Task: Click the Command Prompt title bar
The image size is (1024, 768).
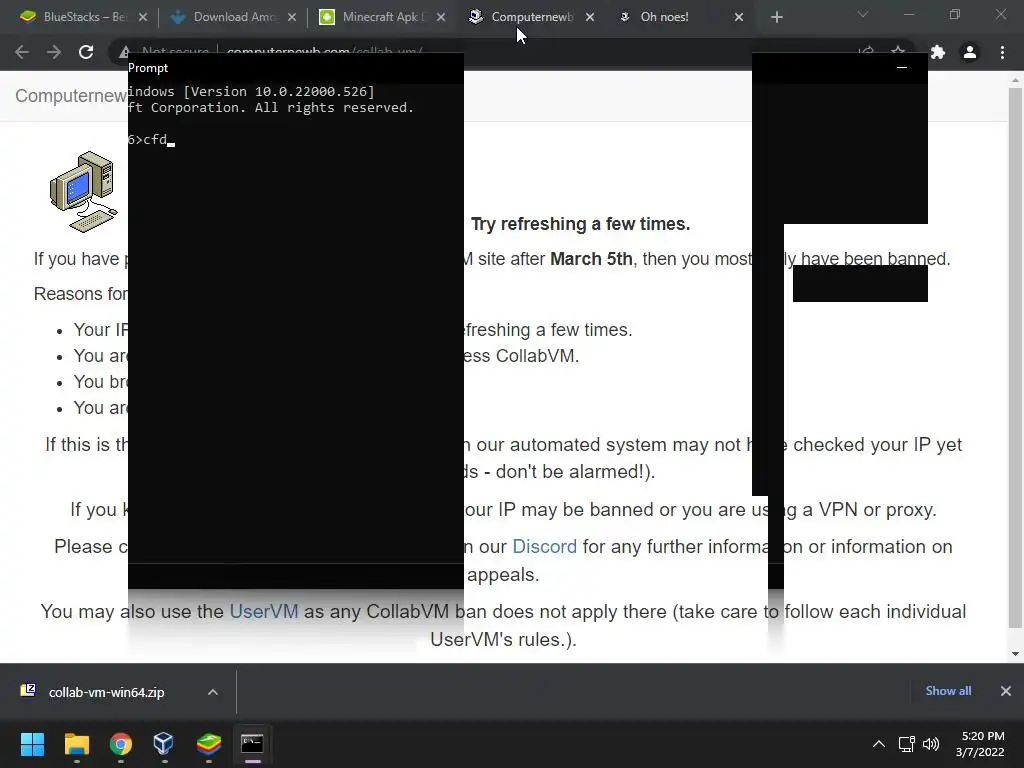Action: tap(296, 68)
